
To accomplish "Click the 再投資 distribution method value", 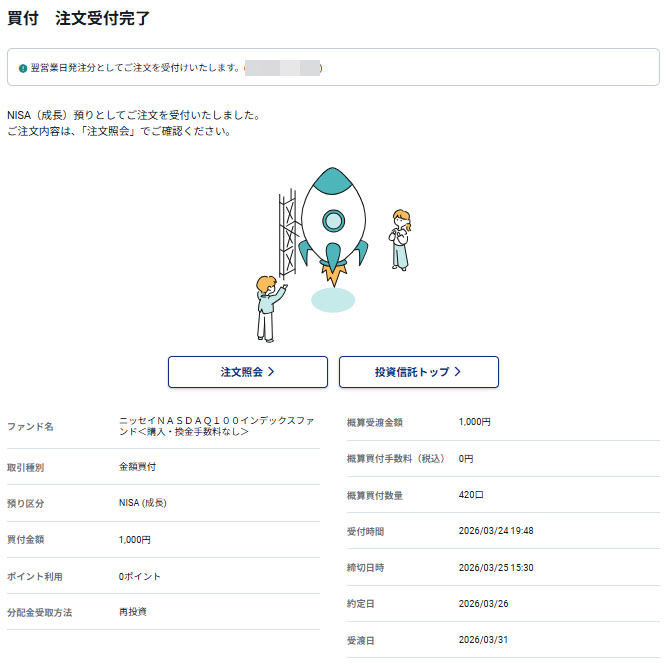I will 132,612.
